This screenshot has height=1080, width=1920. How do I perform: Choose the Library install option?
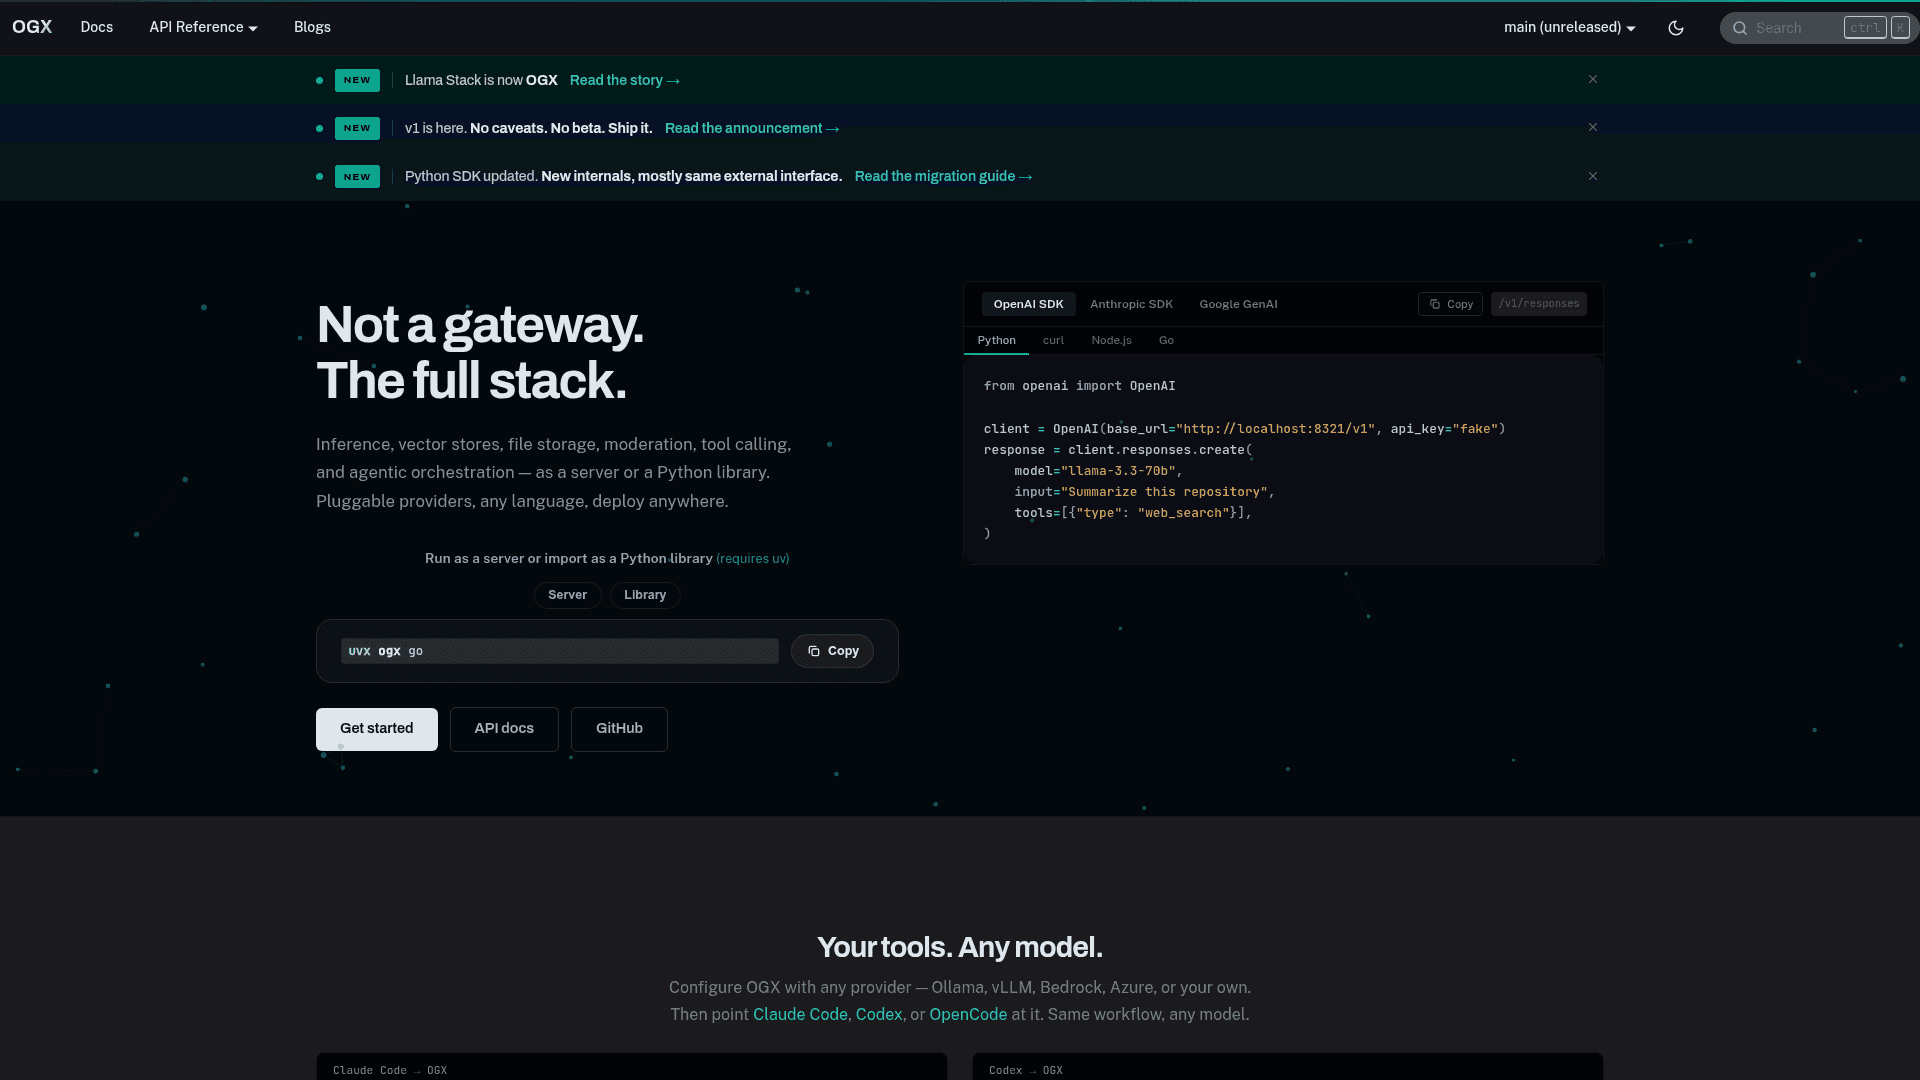(x=645, y=595)
